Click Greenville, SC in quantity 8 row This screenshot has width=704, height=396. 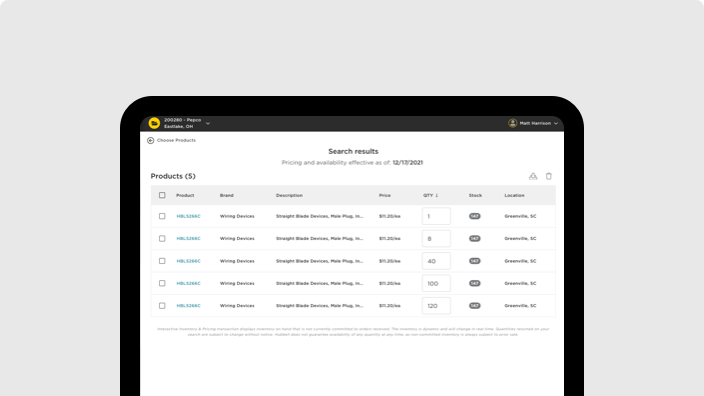click(520, 238)
